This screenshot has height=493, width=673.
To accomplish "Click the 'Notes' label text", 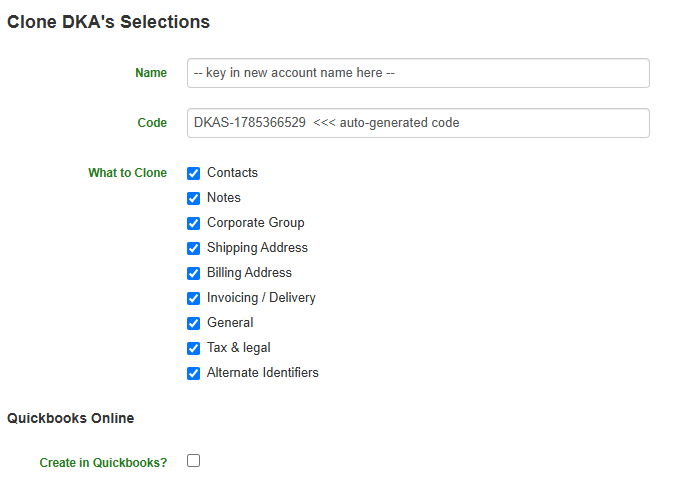I will click(x=224, y=197).
